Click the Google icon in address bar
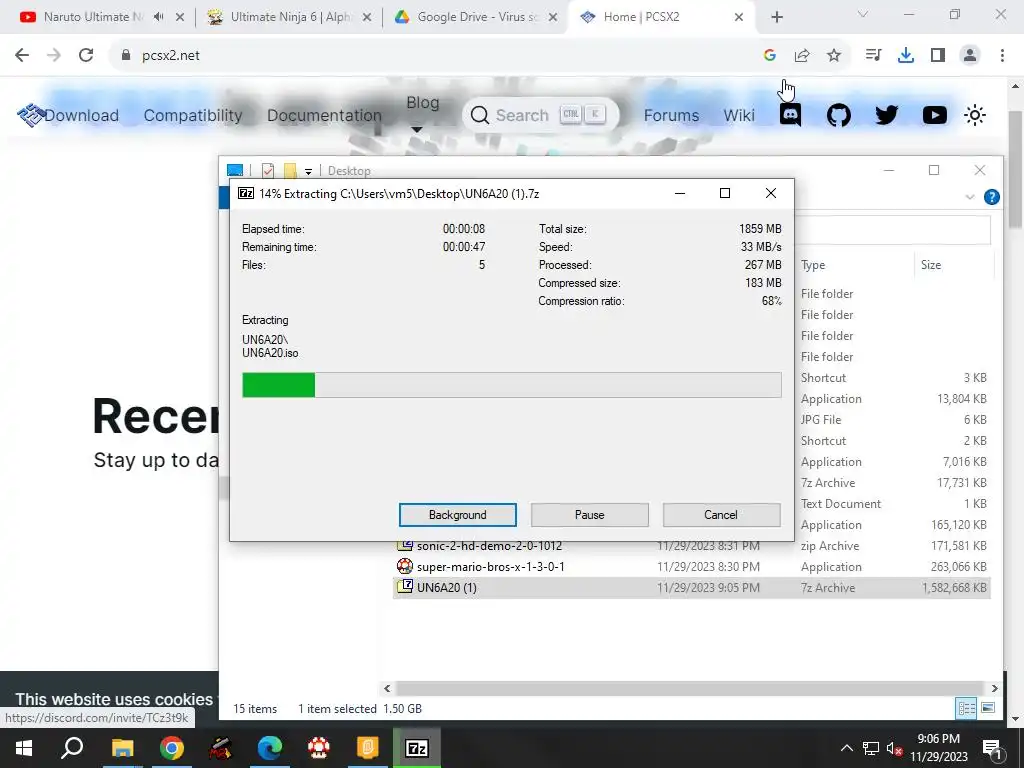Viewport: 1024px width, 768px height. click(x=770, y=56)
